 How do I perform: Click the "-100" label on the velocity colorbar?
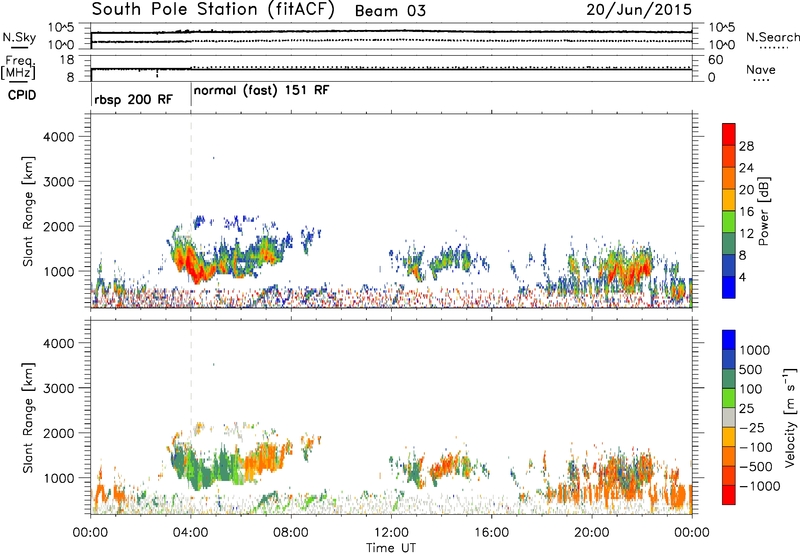pos(755,447)
